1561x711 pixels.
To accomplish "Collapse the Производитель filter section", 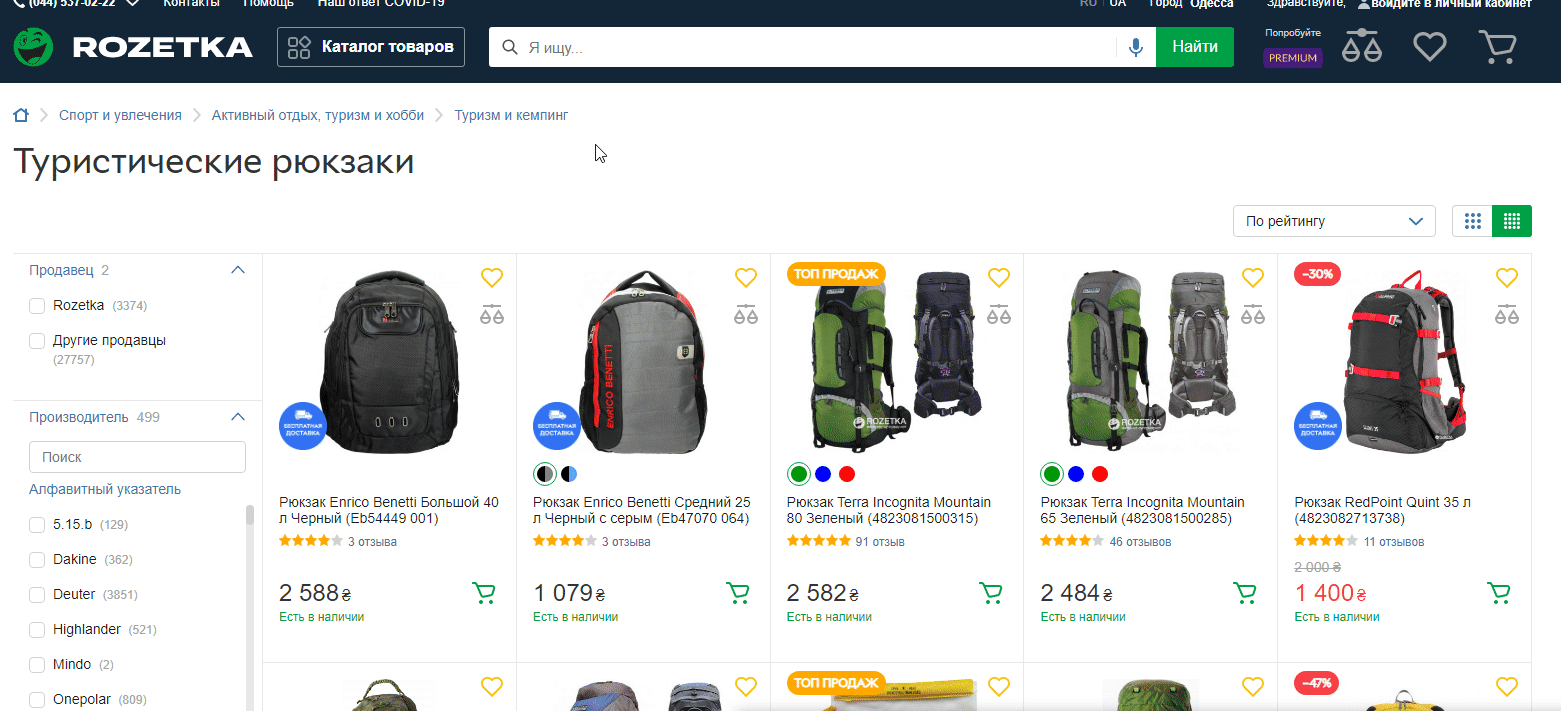I will pos(238,417).
